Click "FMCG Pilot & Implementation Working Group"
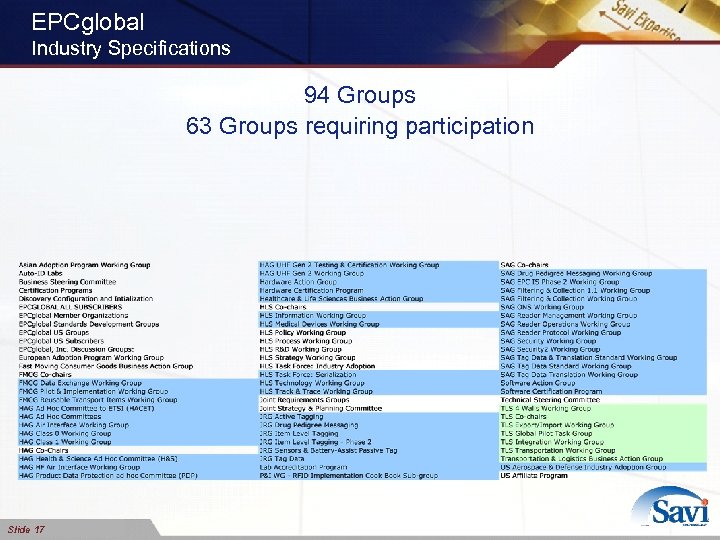720x540 pixels. [93, 391]
